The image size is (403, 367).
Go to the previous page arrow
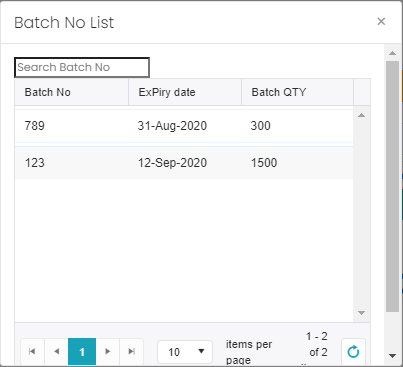(57, 351)
